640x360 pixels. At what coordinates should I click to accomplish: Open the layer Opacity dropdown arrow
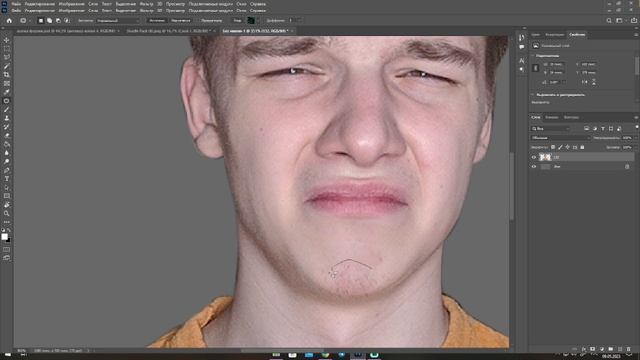[635, 138]
